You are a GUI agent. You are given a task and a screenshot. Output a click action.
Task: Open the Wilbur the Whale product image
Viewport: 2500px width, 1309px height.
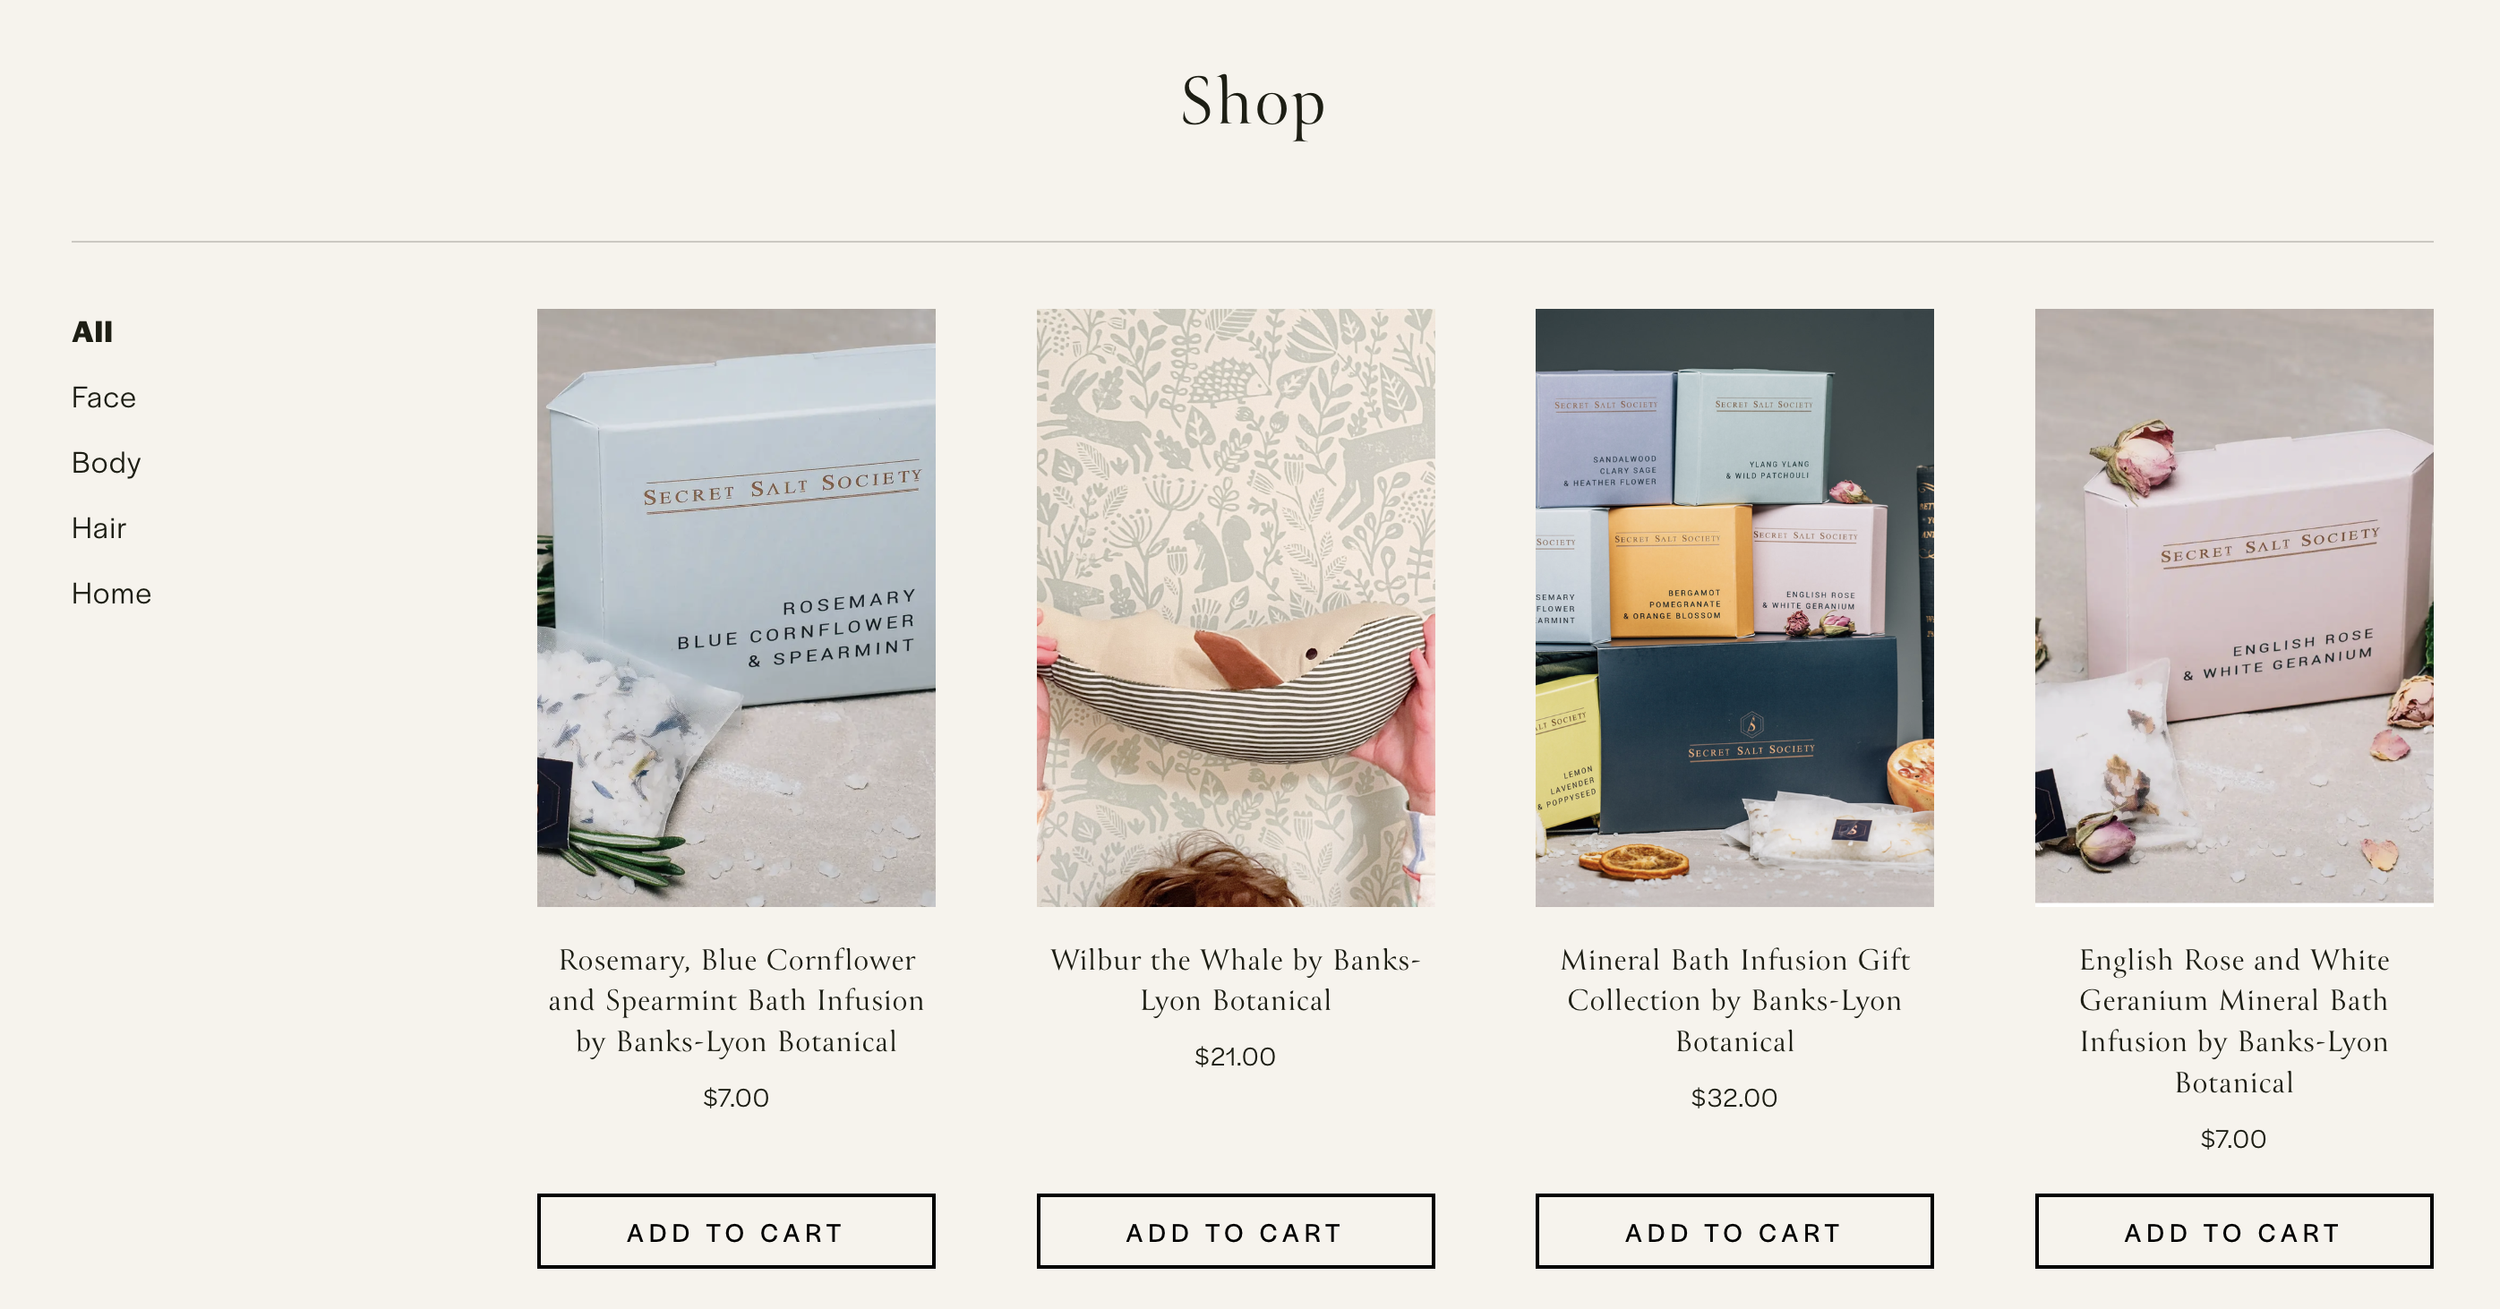(x=1235, y=608)
